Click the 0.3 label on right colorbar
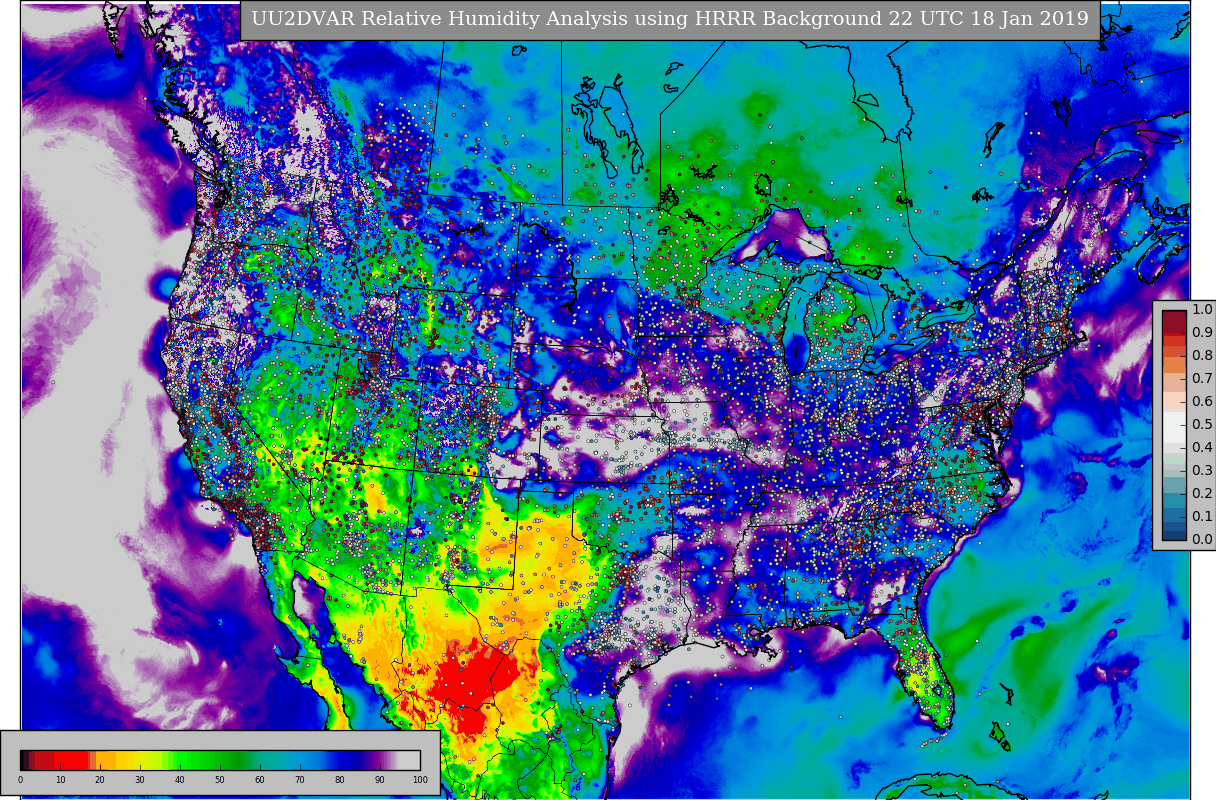 tap(1202, 471)
